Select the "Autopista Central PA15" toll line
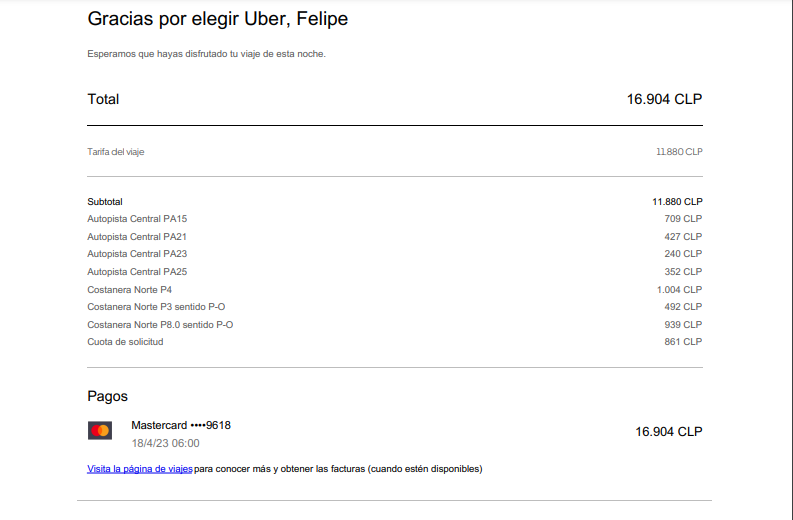The image size is (793, 520). pos(137,219)
